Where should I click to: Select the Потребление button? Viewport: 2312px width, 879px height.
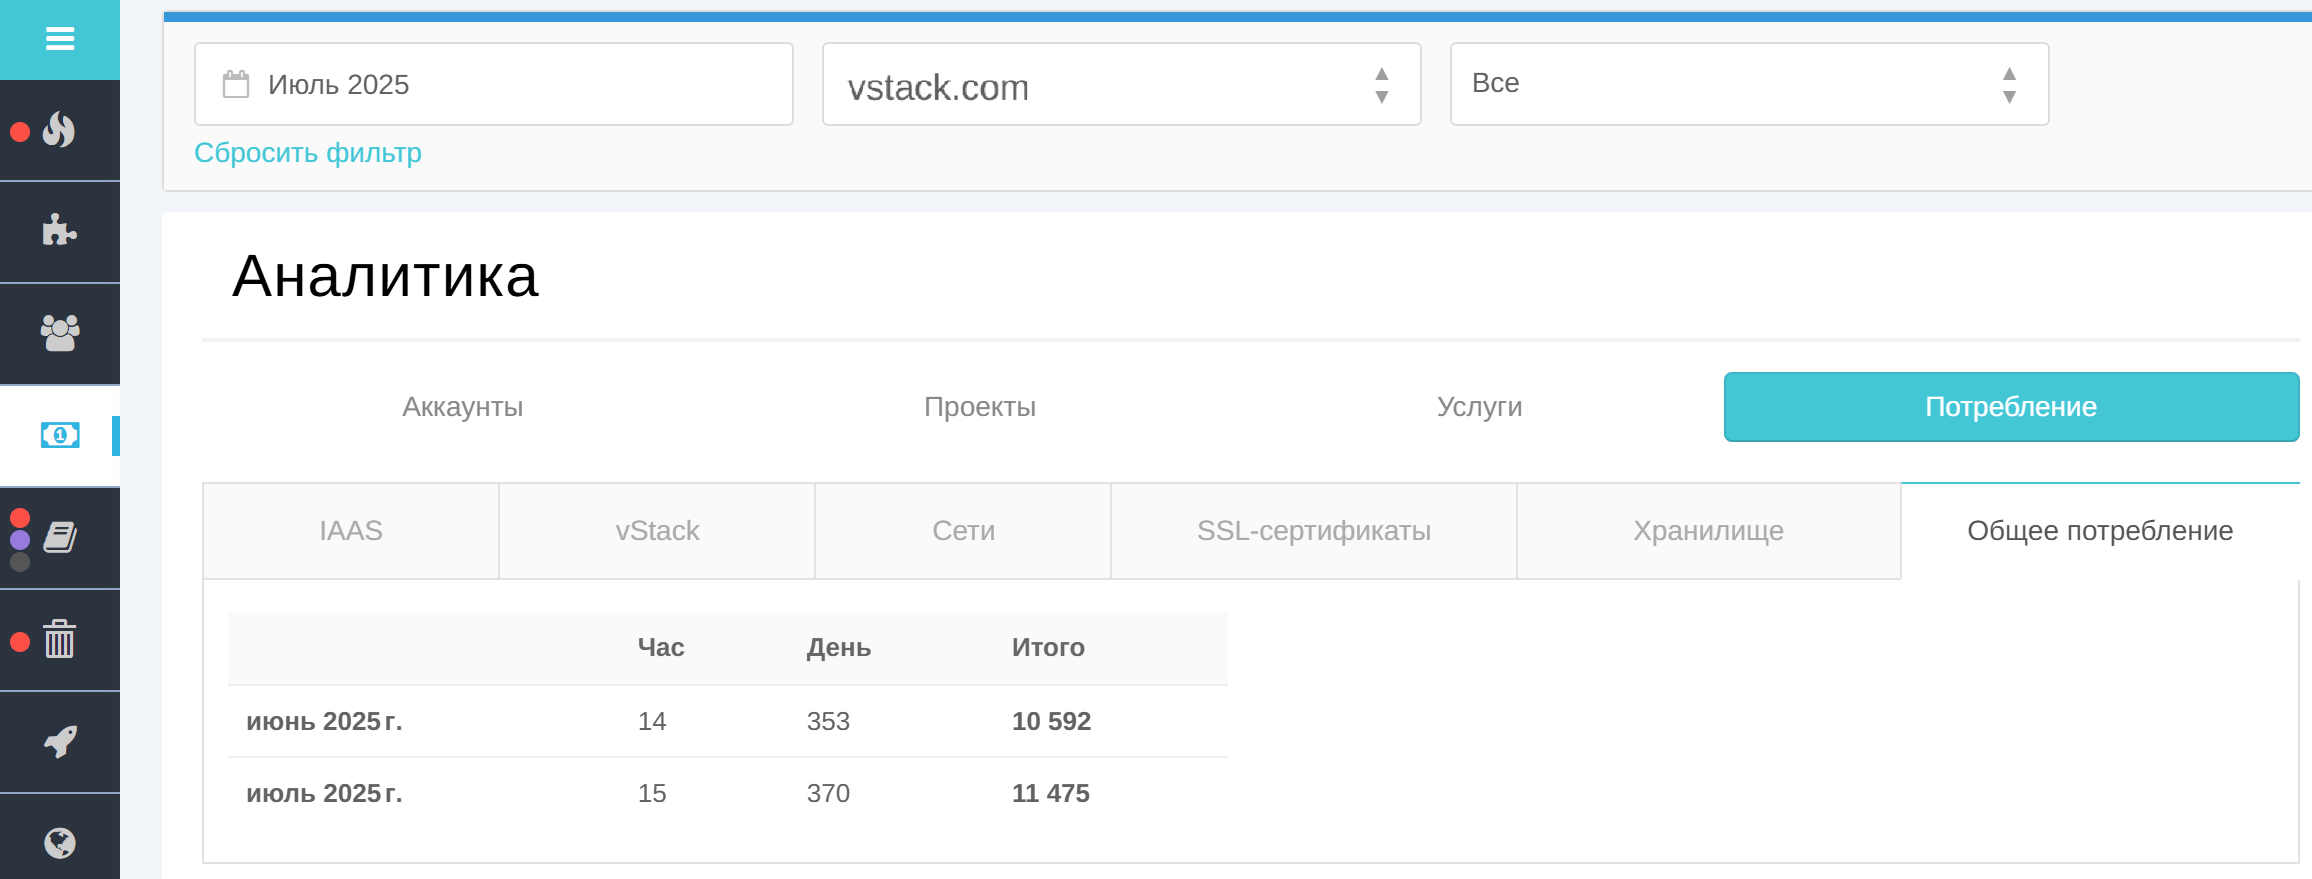2011,407
